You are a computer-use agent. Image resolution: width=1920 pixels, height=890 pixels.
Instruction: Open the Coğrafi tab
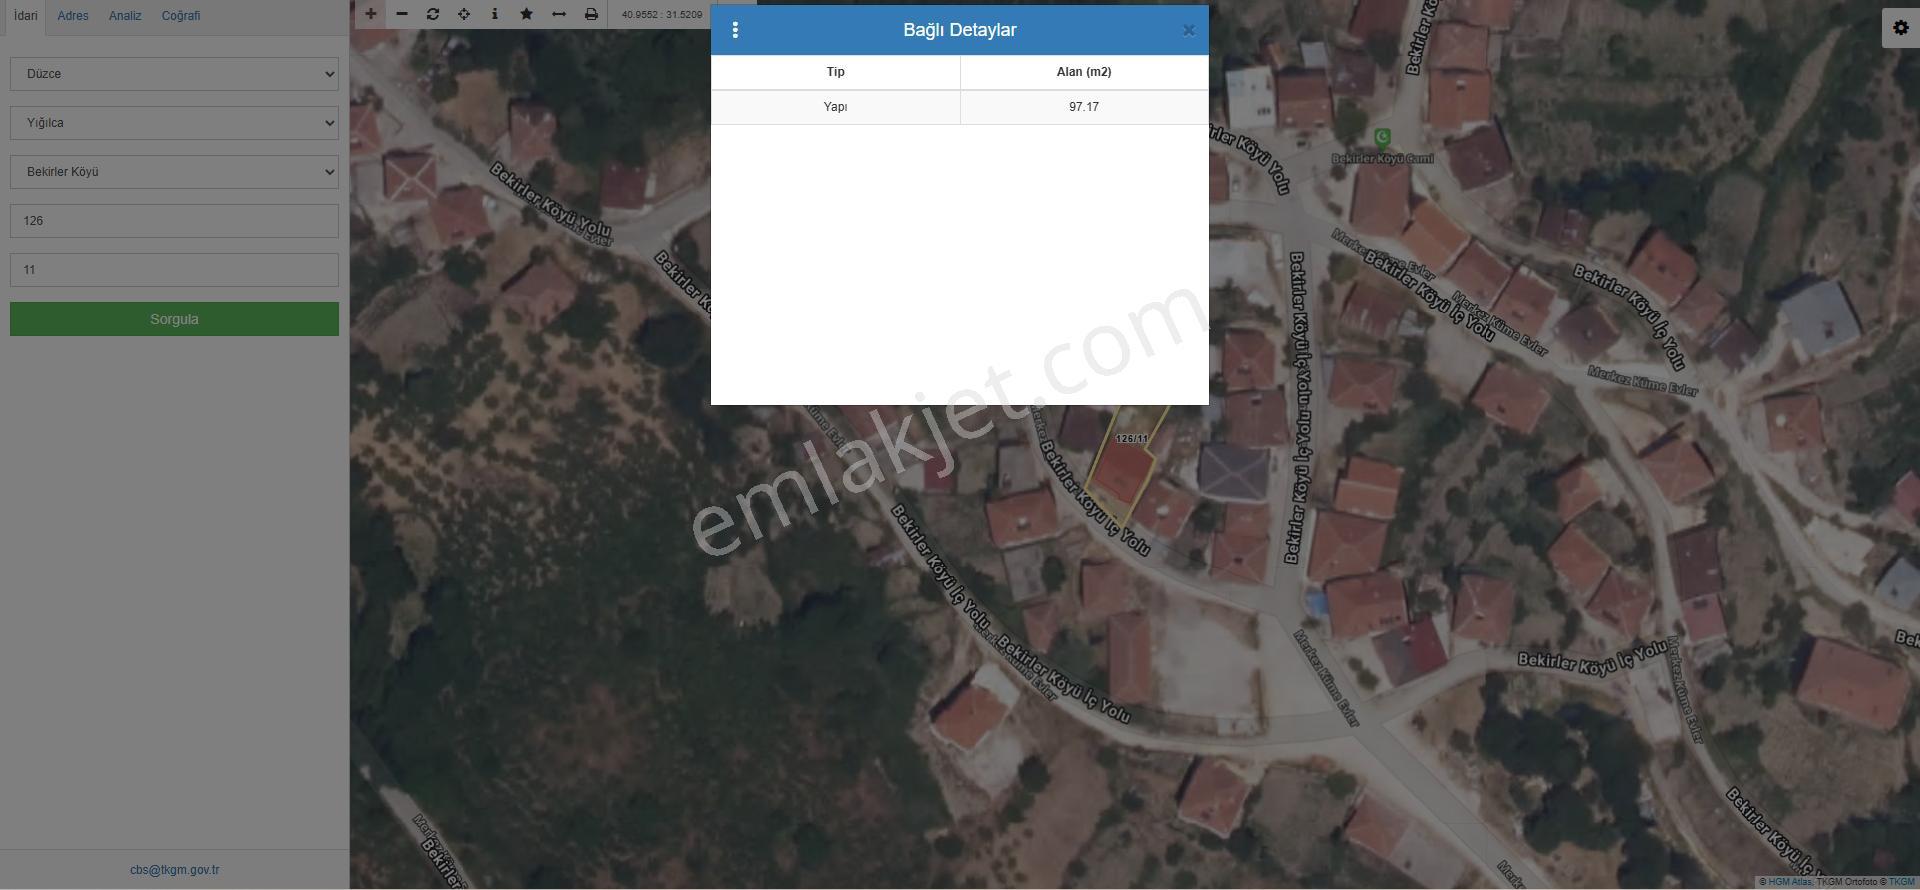181,16
